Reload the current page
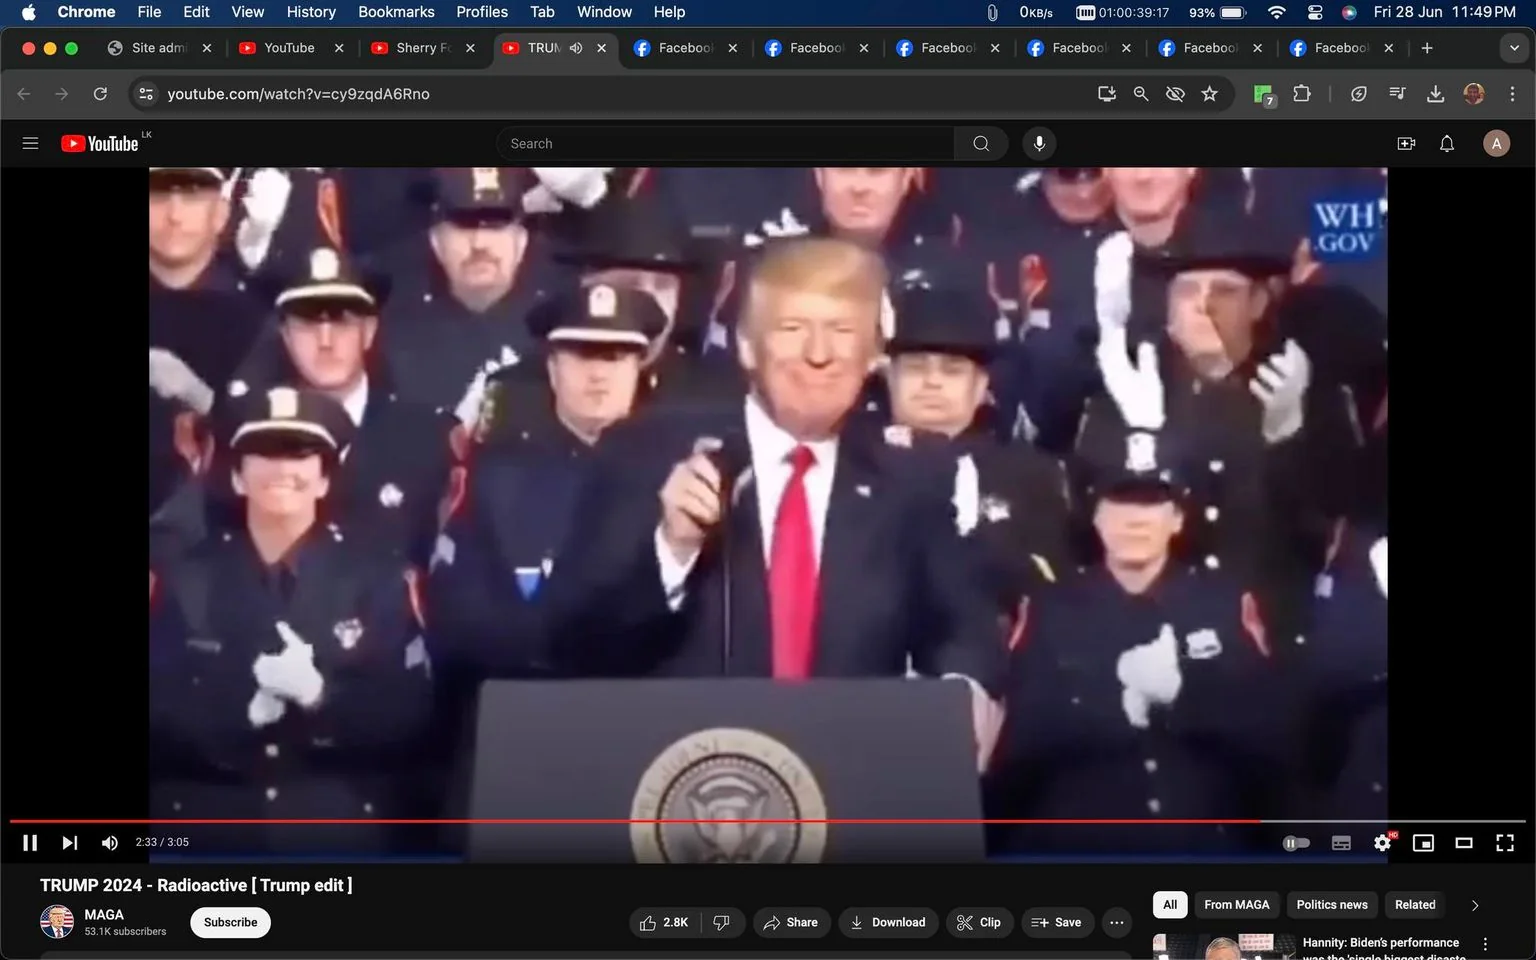 point(100,93)
